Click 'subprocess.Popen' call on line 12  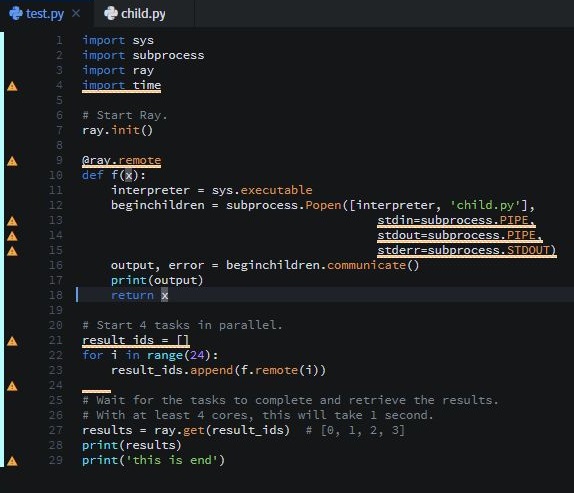pos(284,205)
